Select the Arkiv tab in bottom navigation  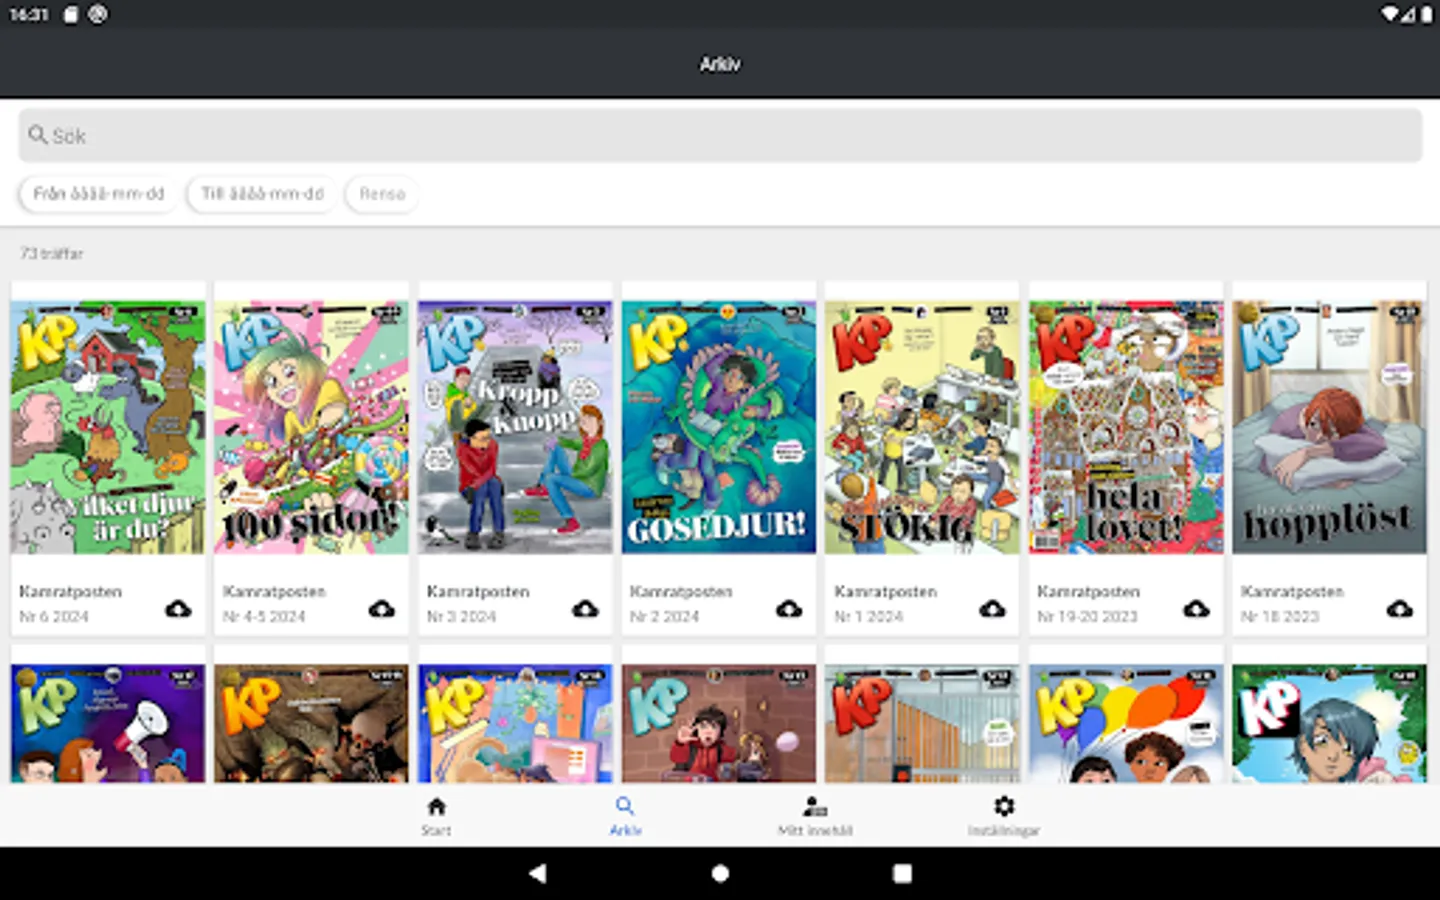625,815
